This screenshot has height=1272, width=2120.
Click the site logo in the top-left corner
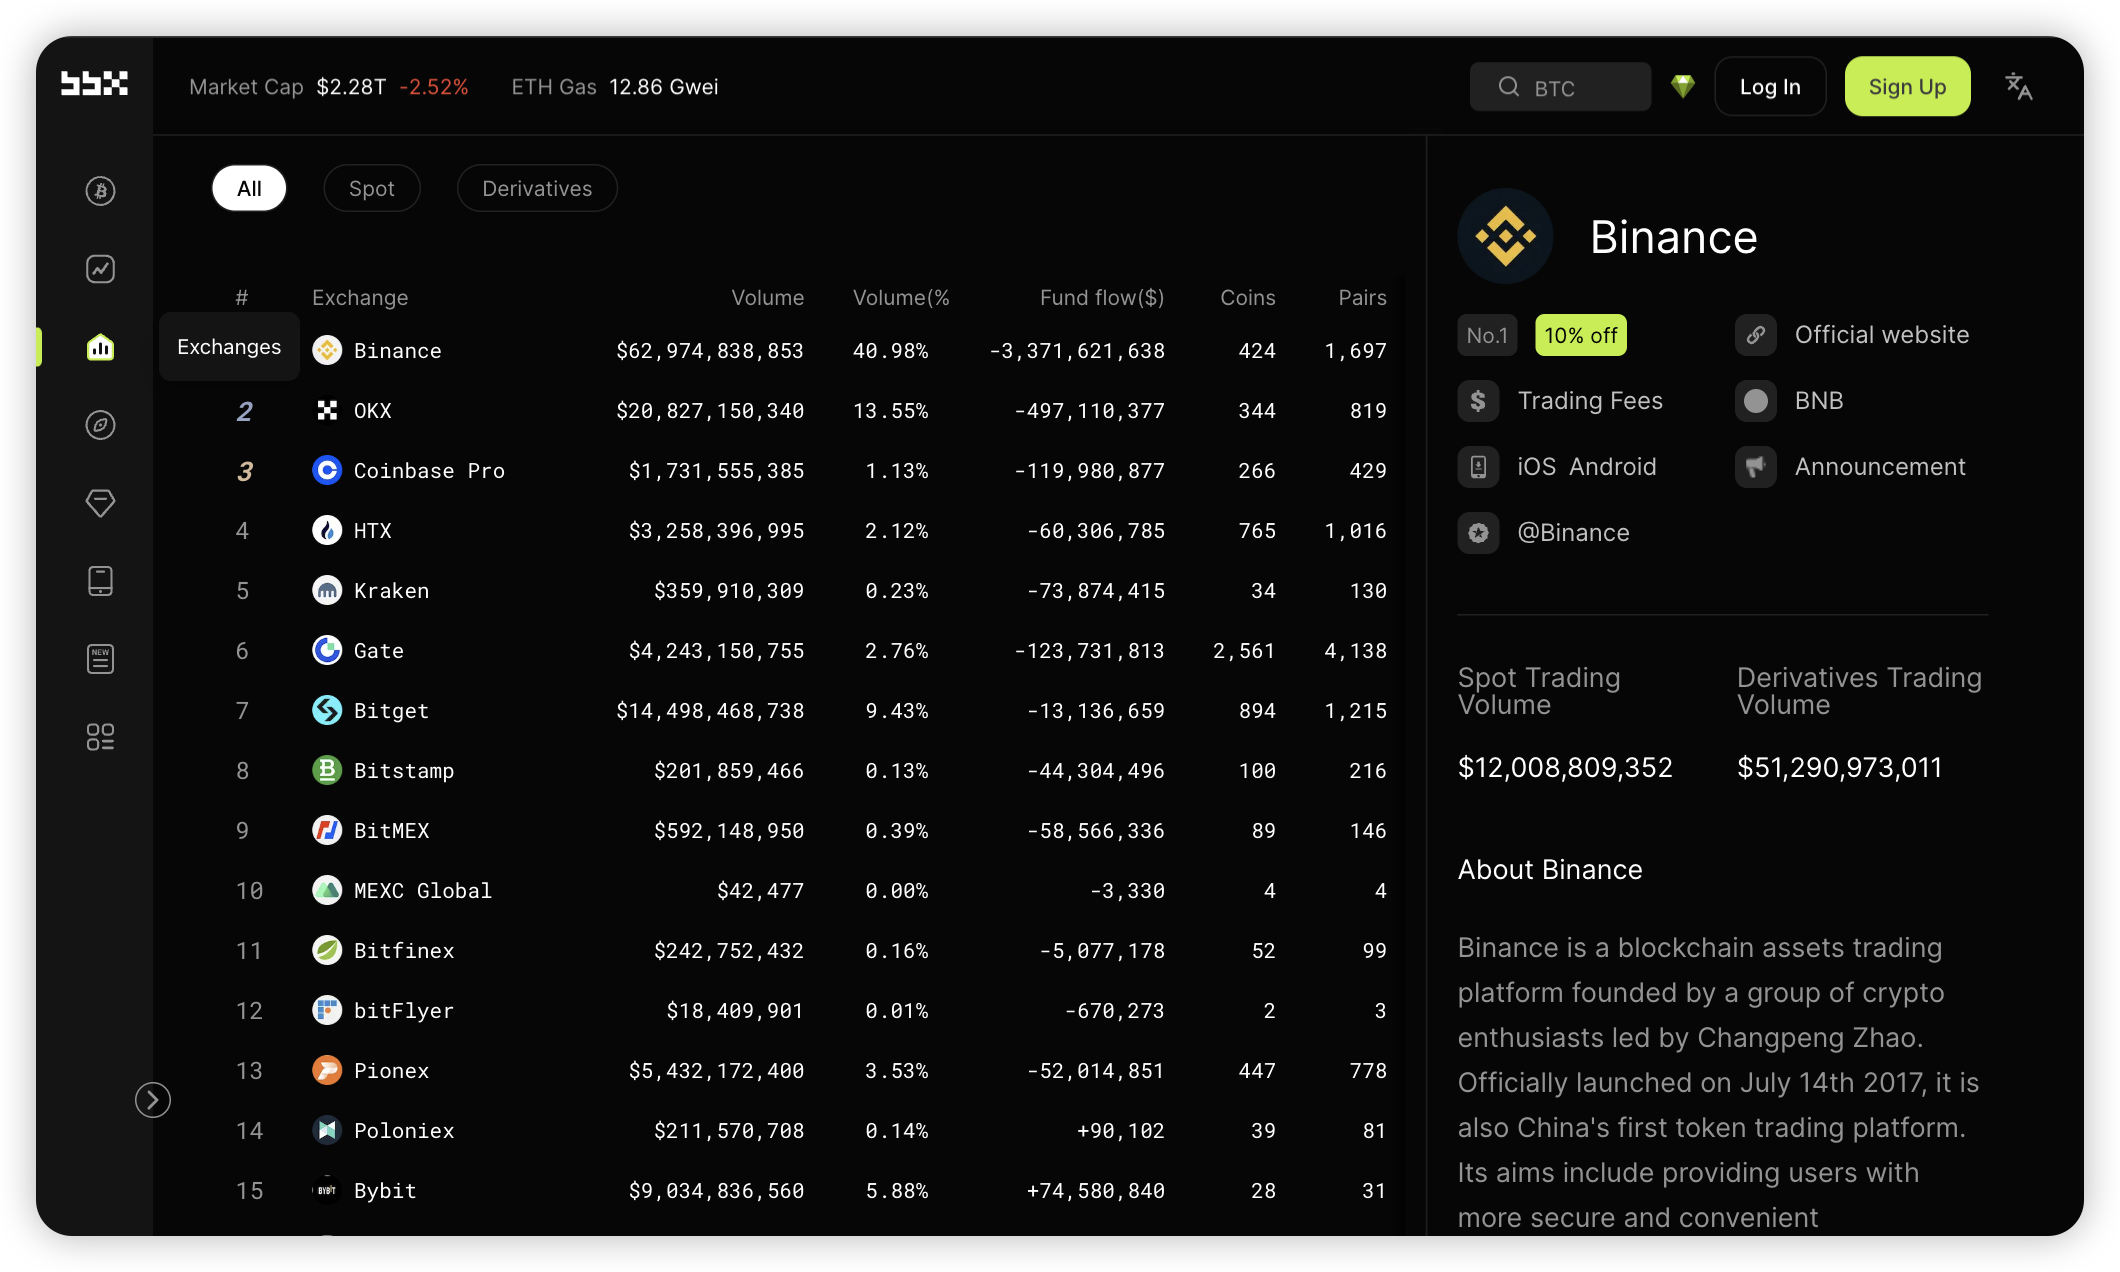pos(94,84)
